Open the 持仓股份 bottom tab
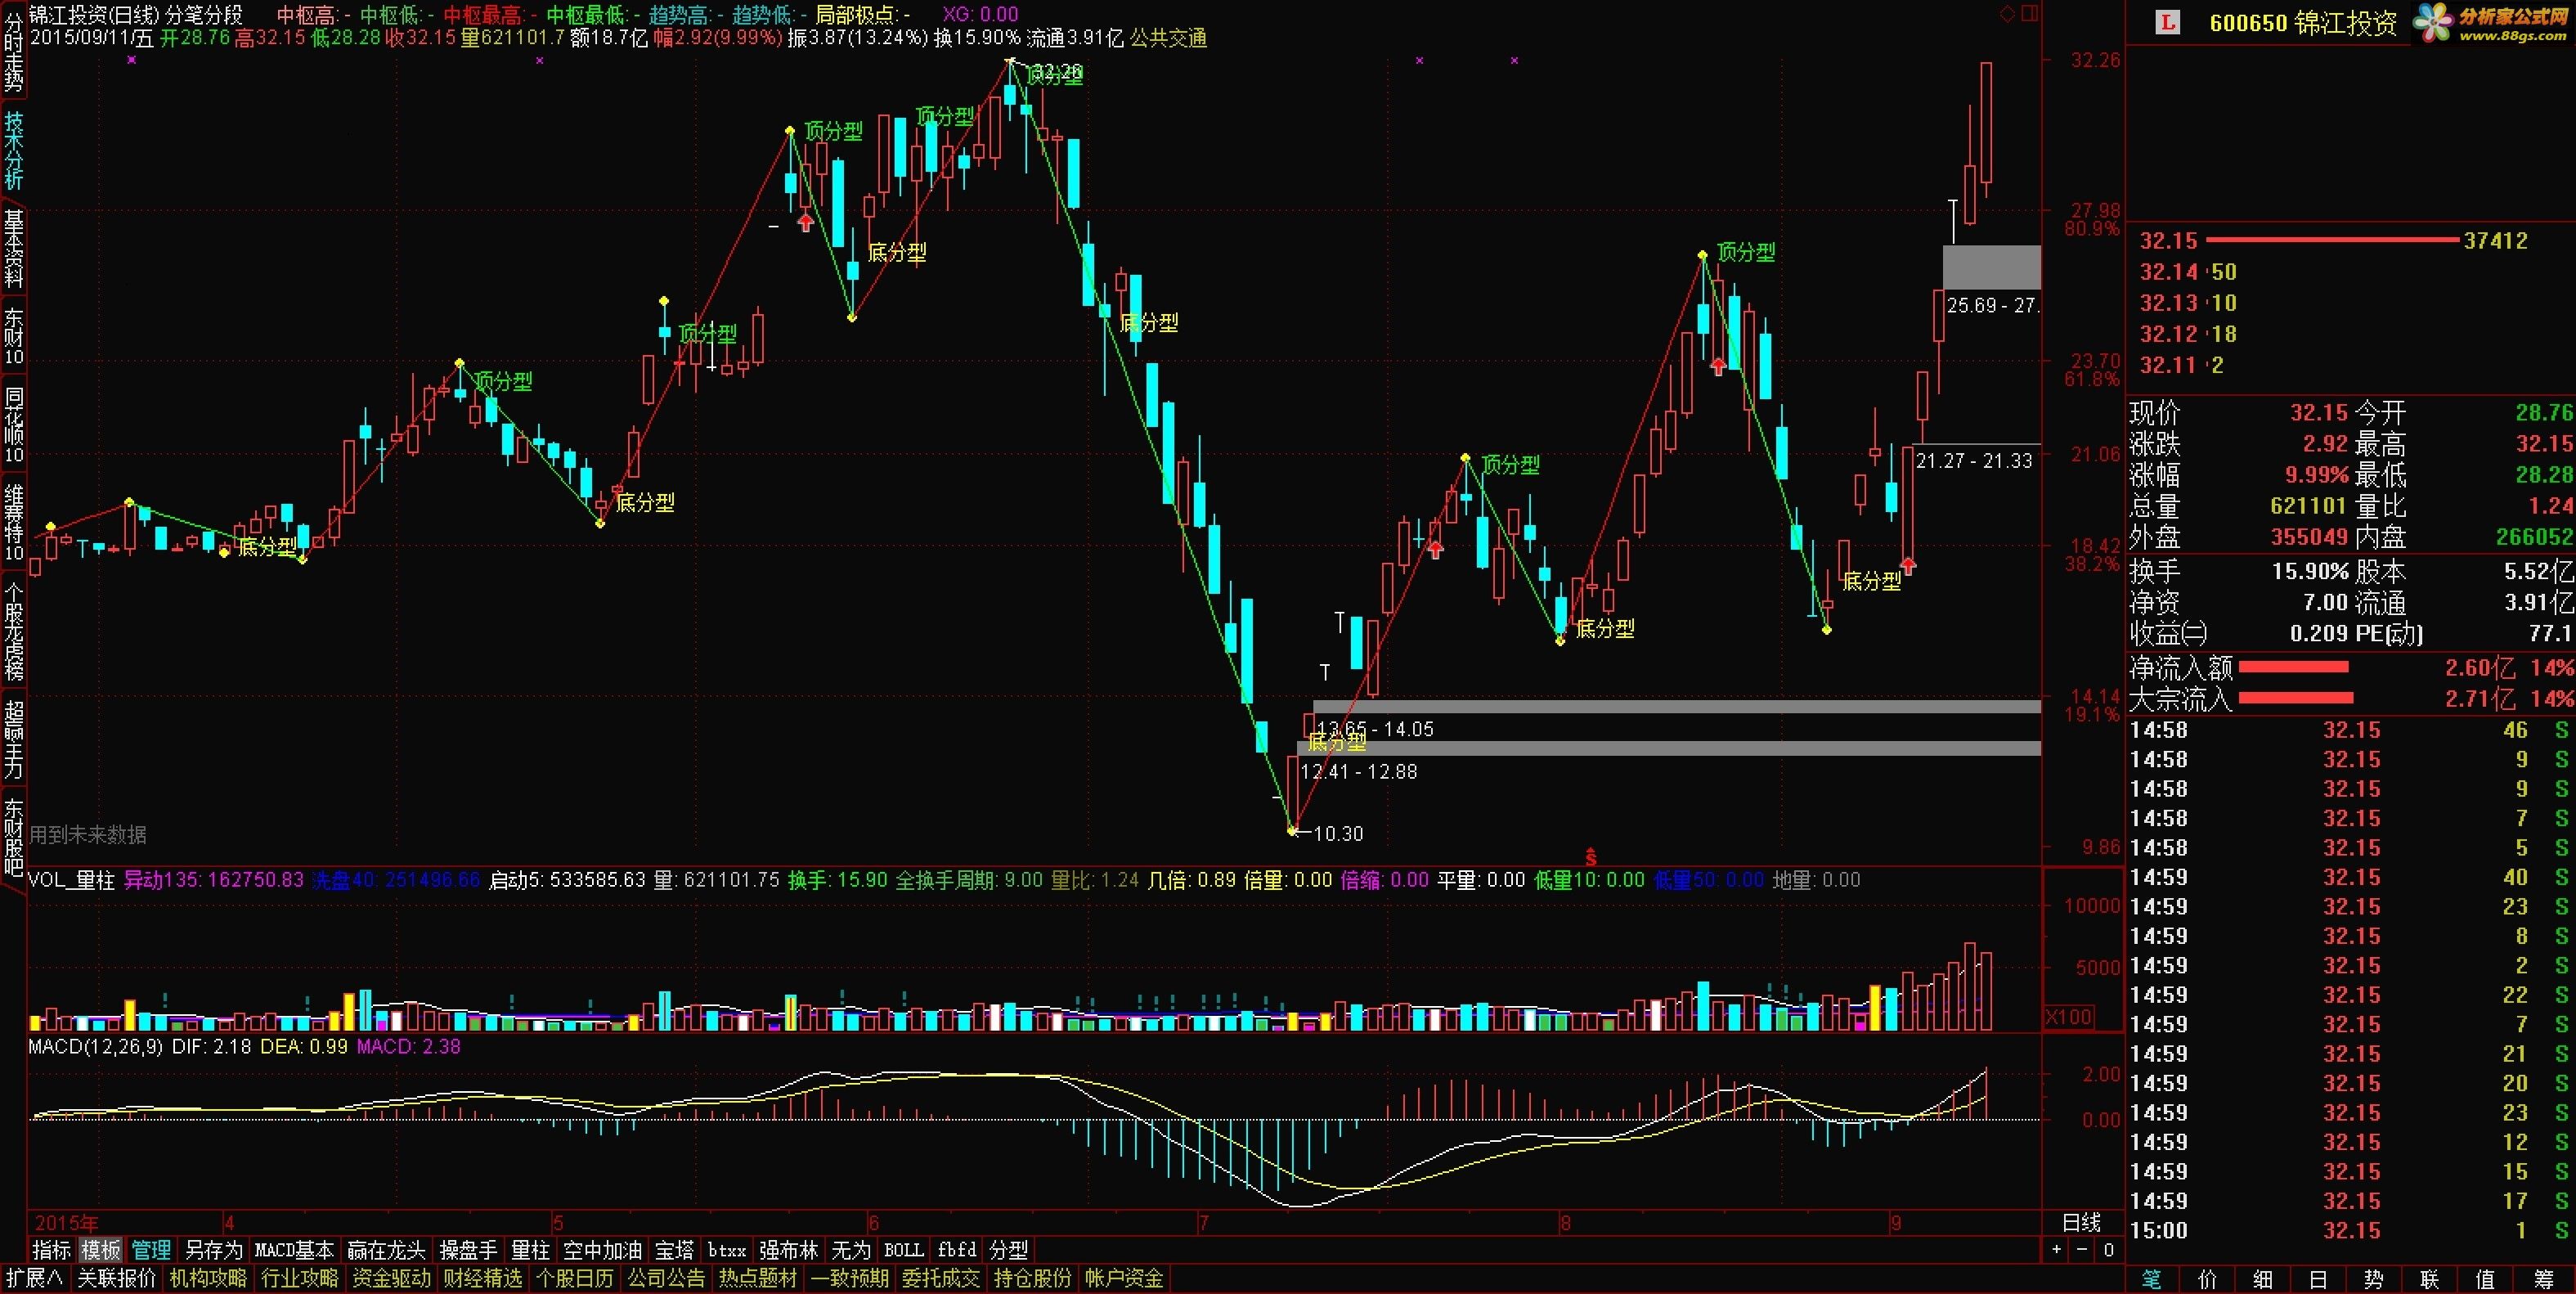The height and width of the screenshot is (1294, 2576). pyautogui.click(x=1033, y=1278)
